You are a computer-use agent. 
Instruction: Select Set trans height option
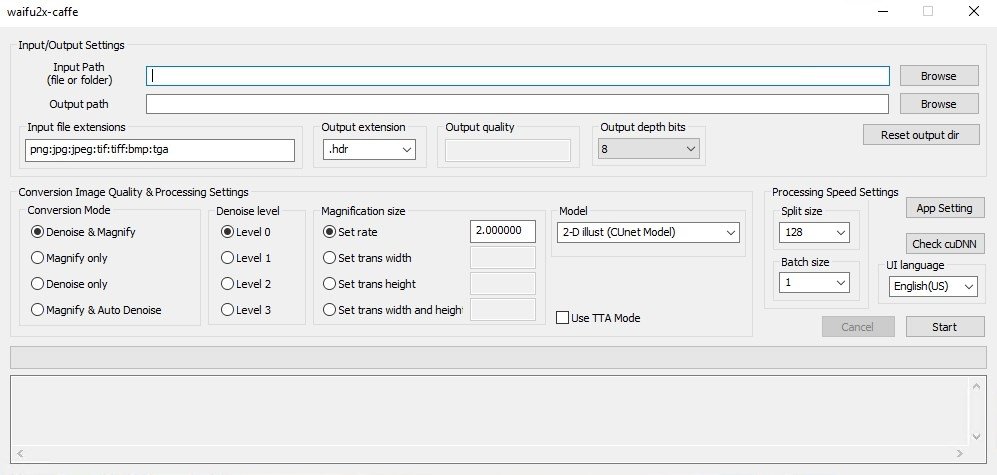tap(369, 284)
